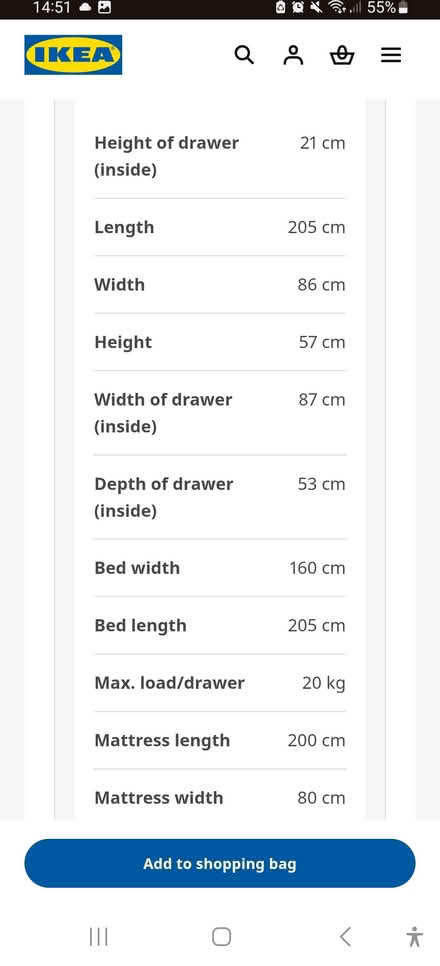This screenshot has height=966, width=440.
Task: Open the shopping basket icon
Action: [342, 55]
